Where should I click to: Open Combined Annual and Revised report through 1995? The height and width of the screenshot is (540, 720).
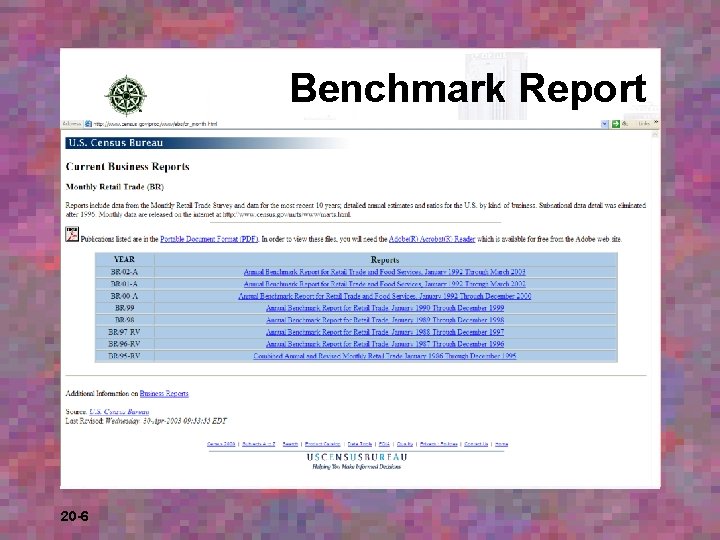385,356
